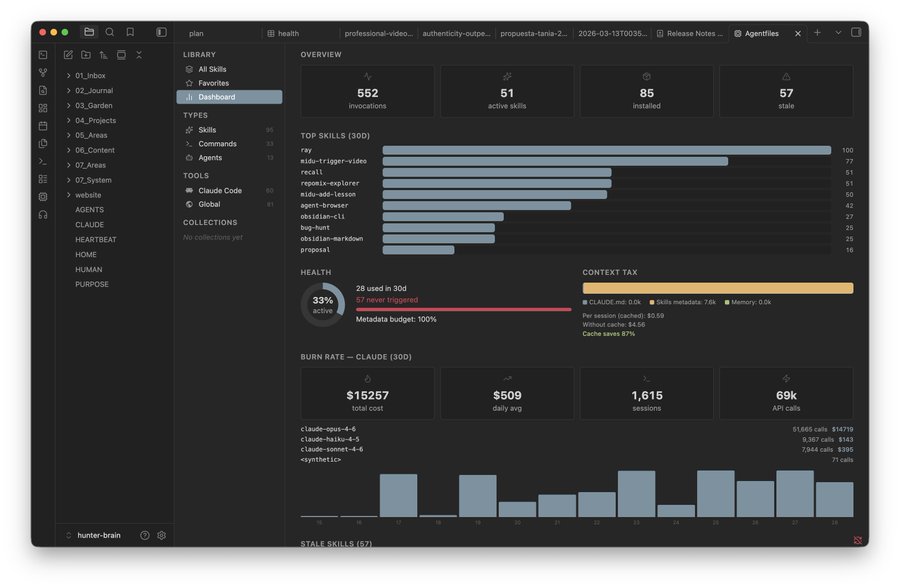Open the graph view icon in the left ribbon
This screenshot has width=900, height=588.
click(42, 71)
